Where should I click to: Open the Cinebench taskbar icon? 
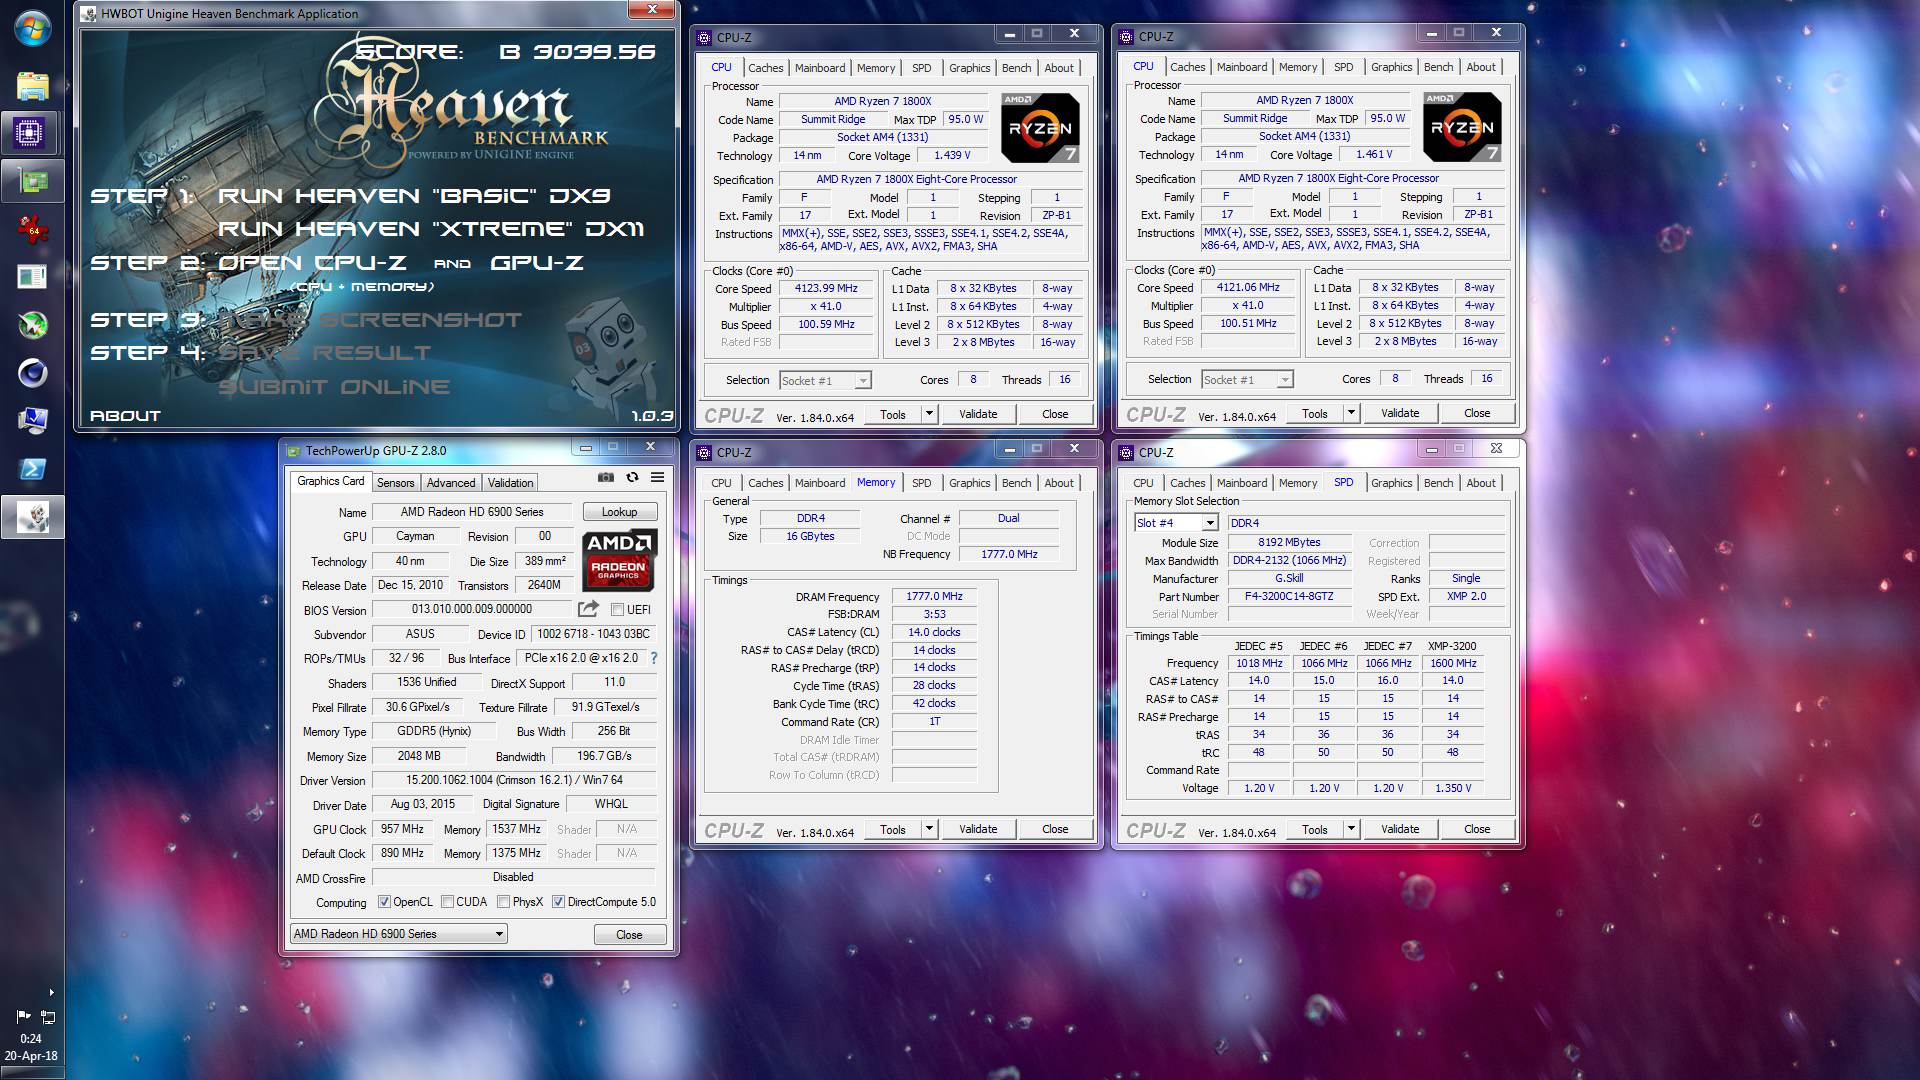pos(32,373)
